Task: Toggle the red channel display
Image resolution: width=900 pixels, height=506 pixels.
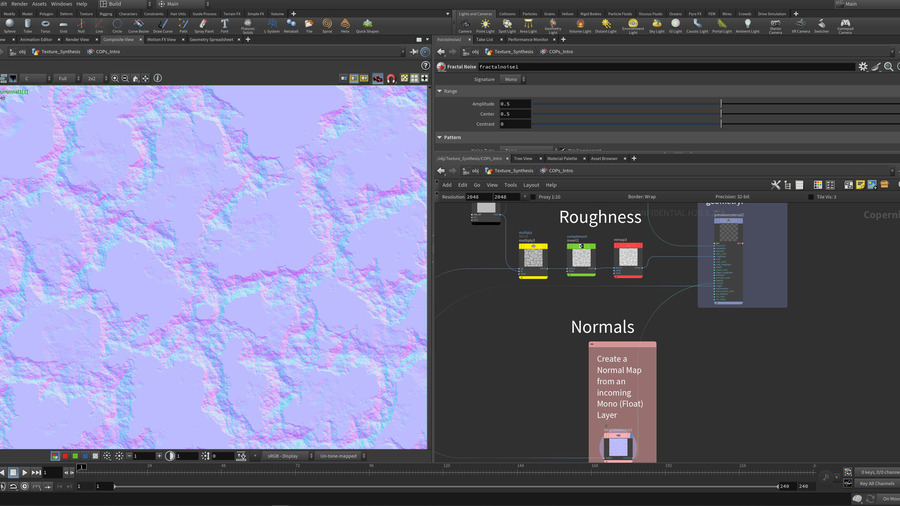Action: point(65,456)
